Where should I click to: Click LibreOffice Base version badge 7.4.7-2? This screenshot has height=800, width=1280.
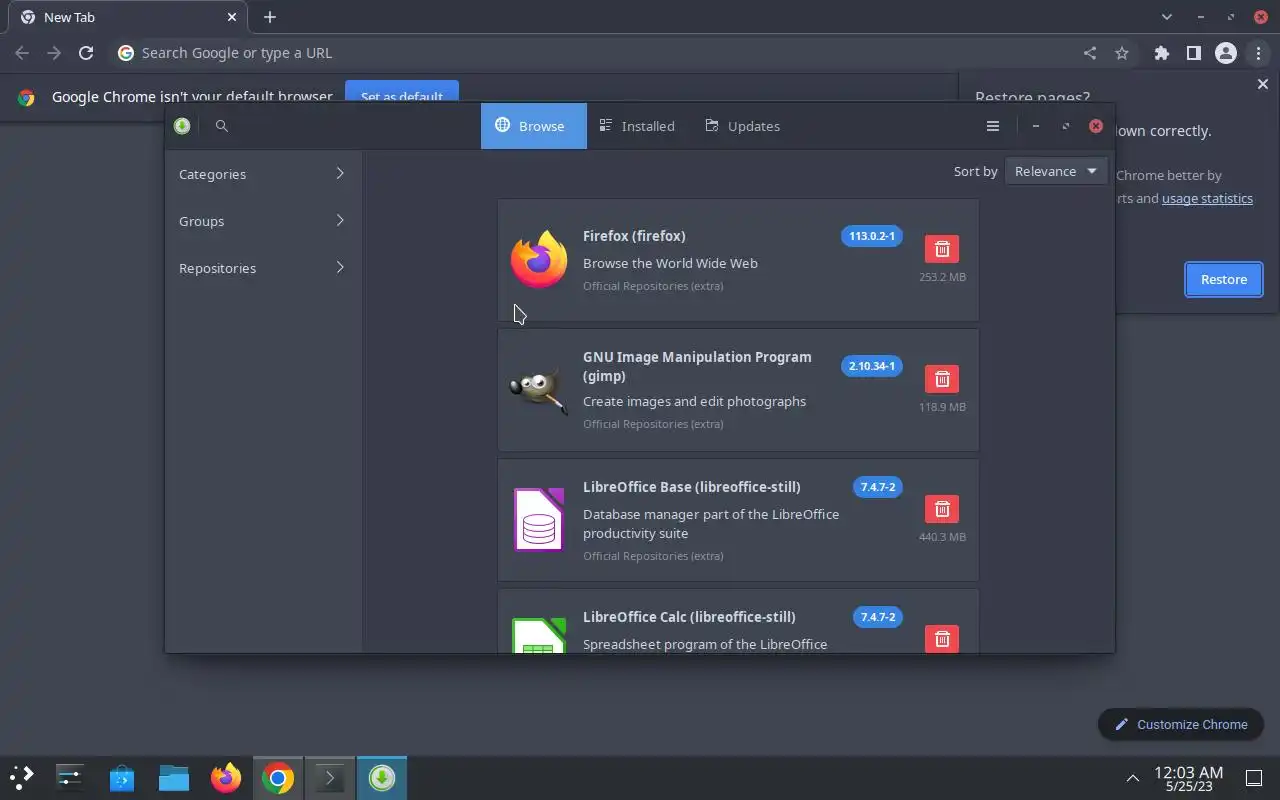click(x=878, y=487)
